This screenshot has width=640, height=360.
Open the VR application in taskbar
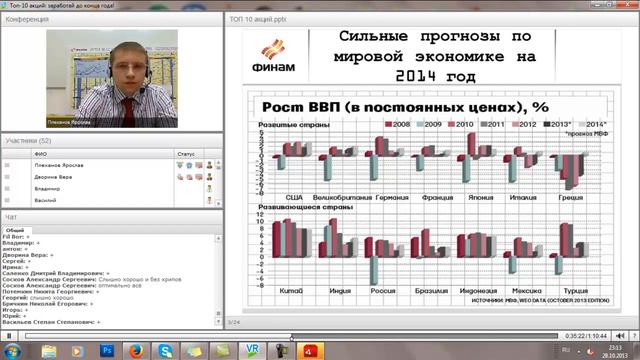click(x=252, y=351)
